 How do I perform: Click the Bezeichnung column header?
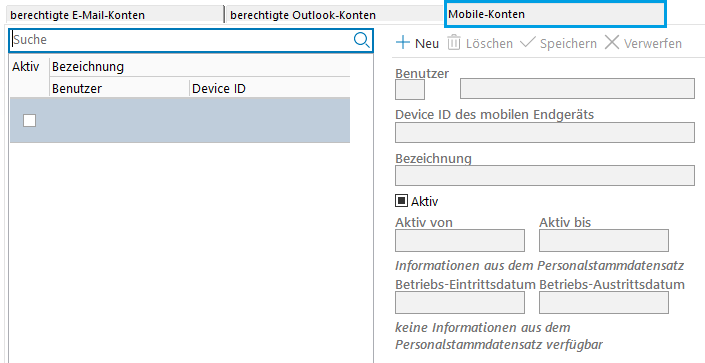pyautogui.click(x=200, y=67)
